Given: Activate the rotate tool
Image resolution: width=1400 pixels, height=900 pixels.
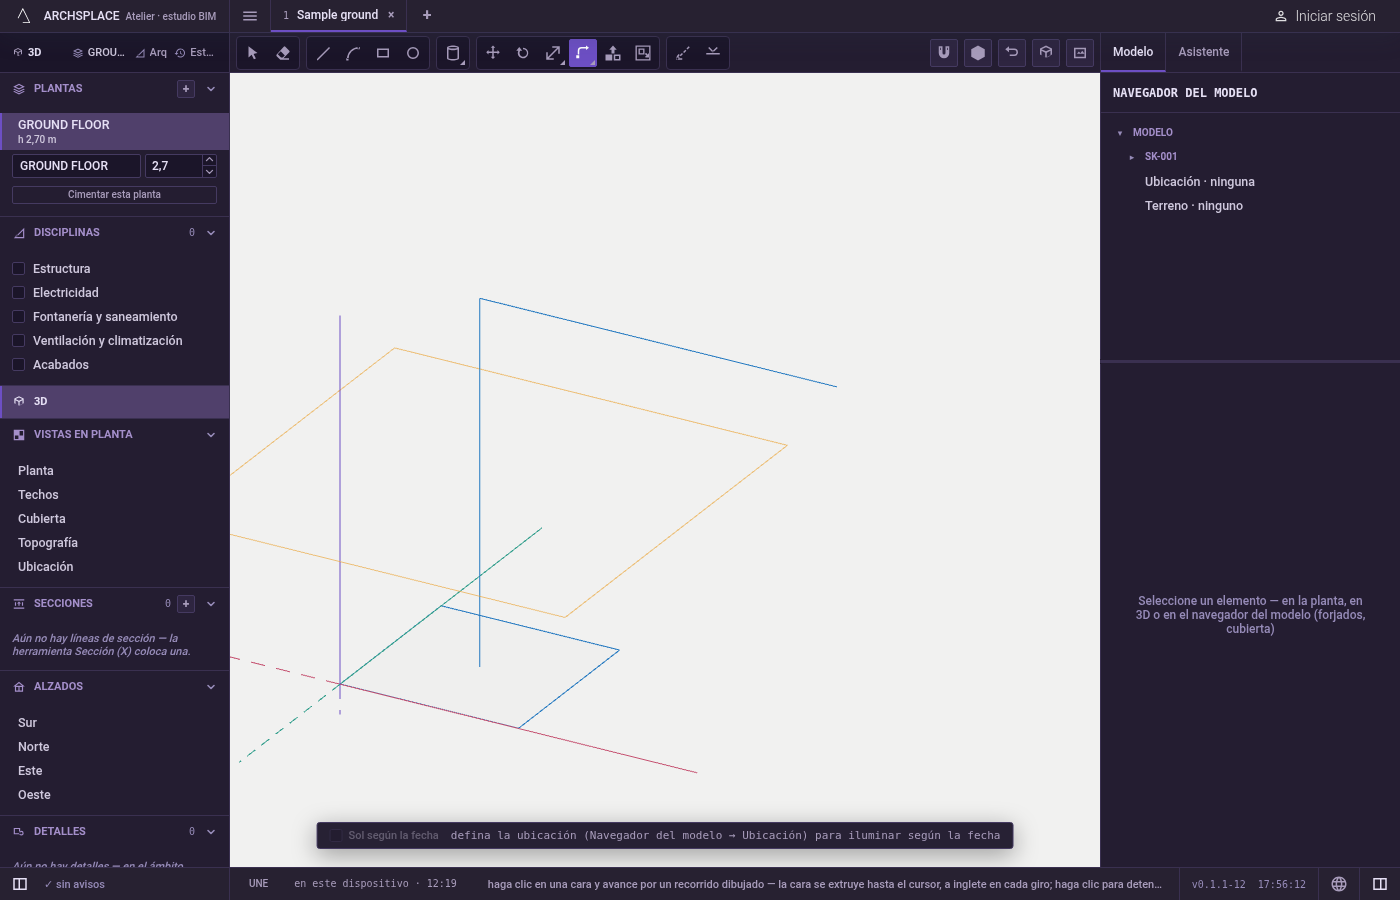Looking at the screenshot, I should pos(523,53).
